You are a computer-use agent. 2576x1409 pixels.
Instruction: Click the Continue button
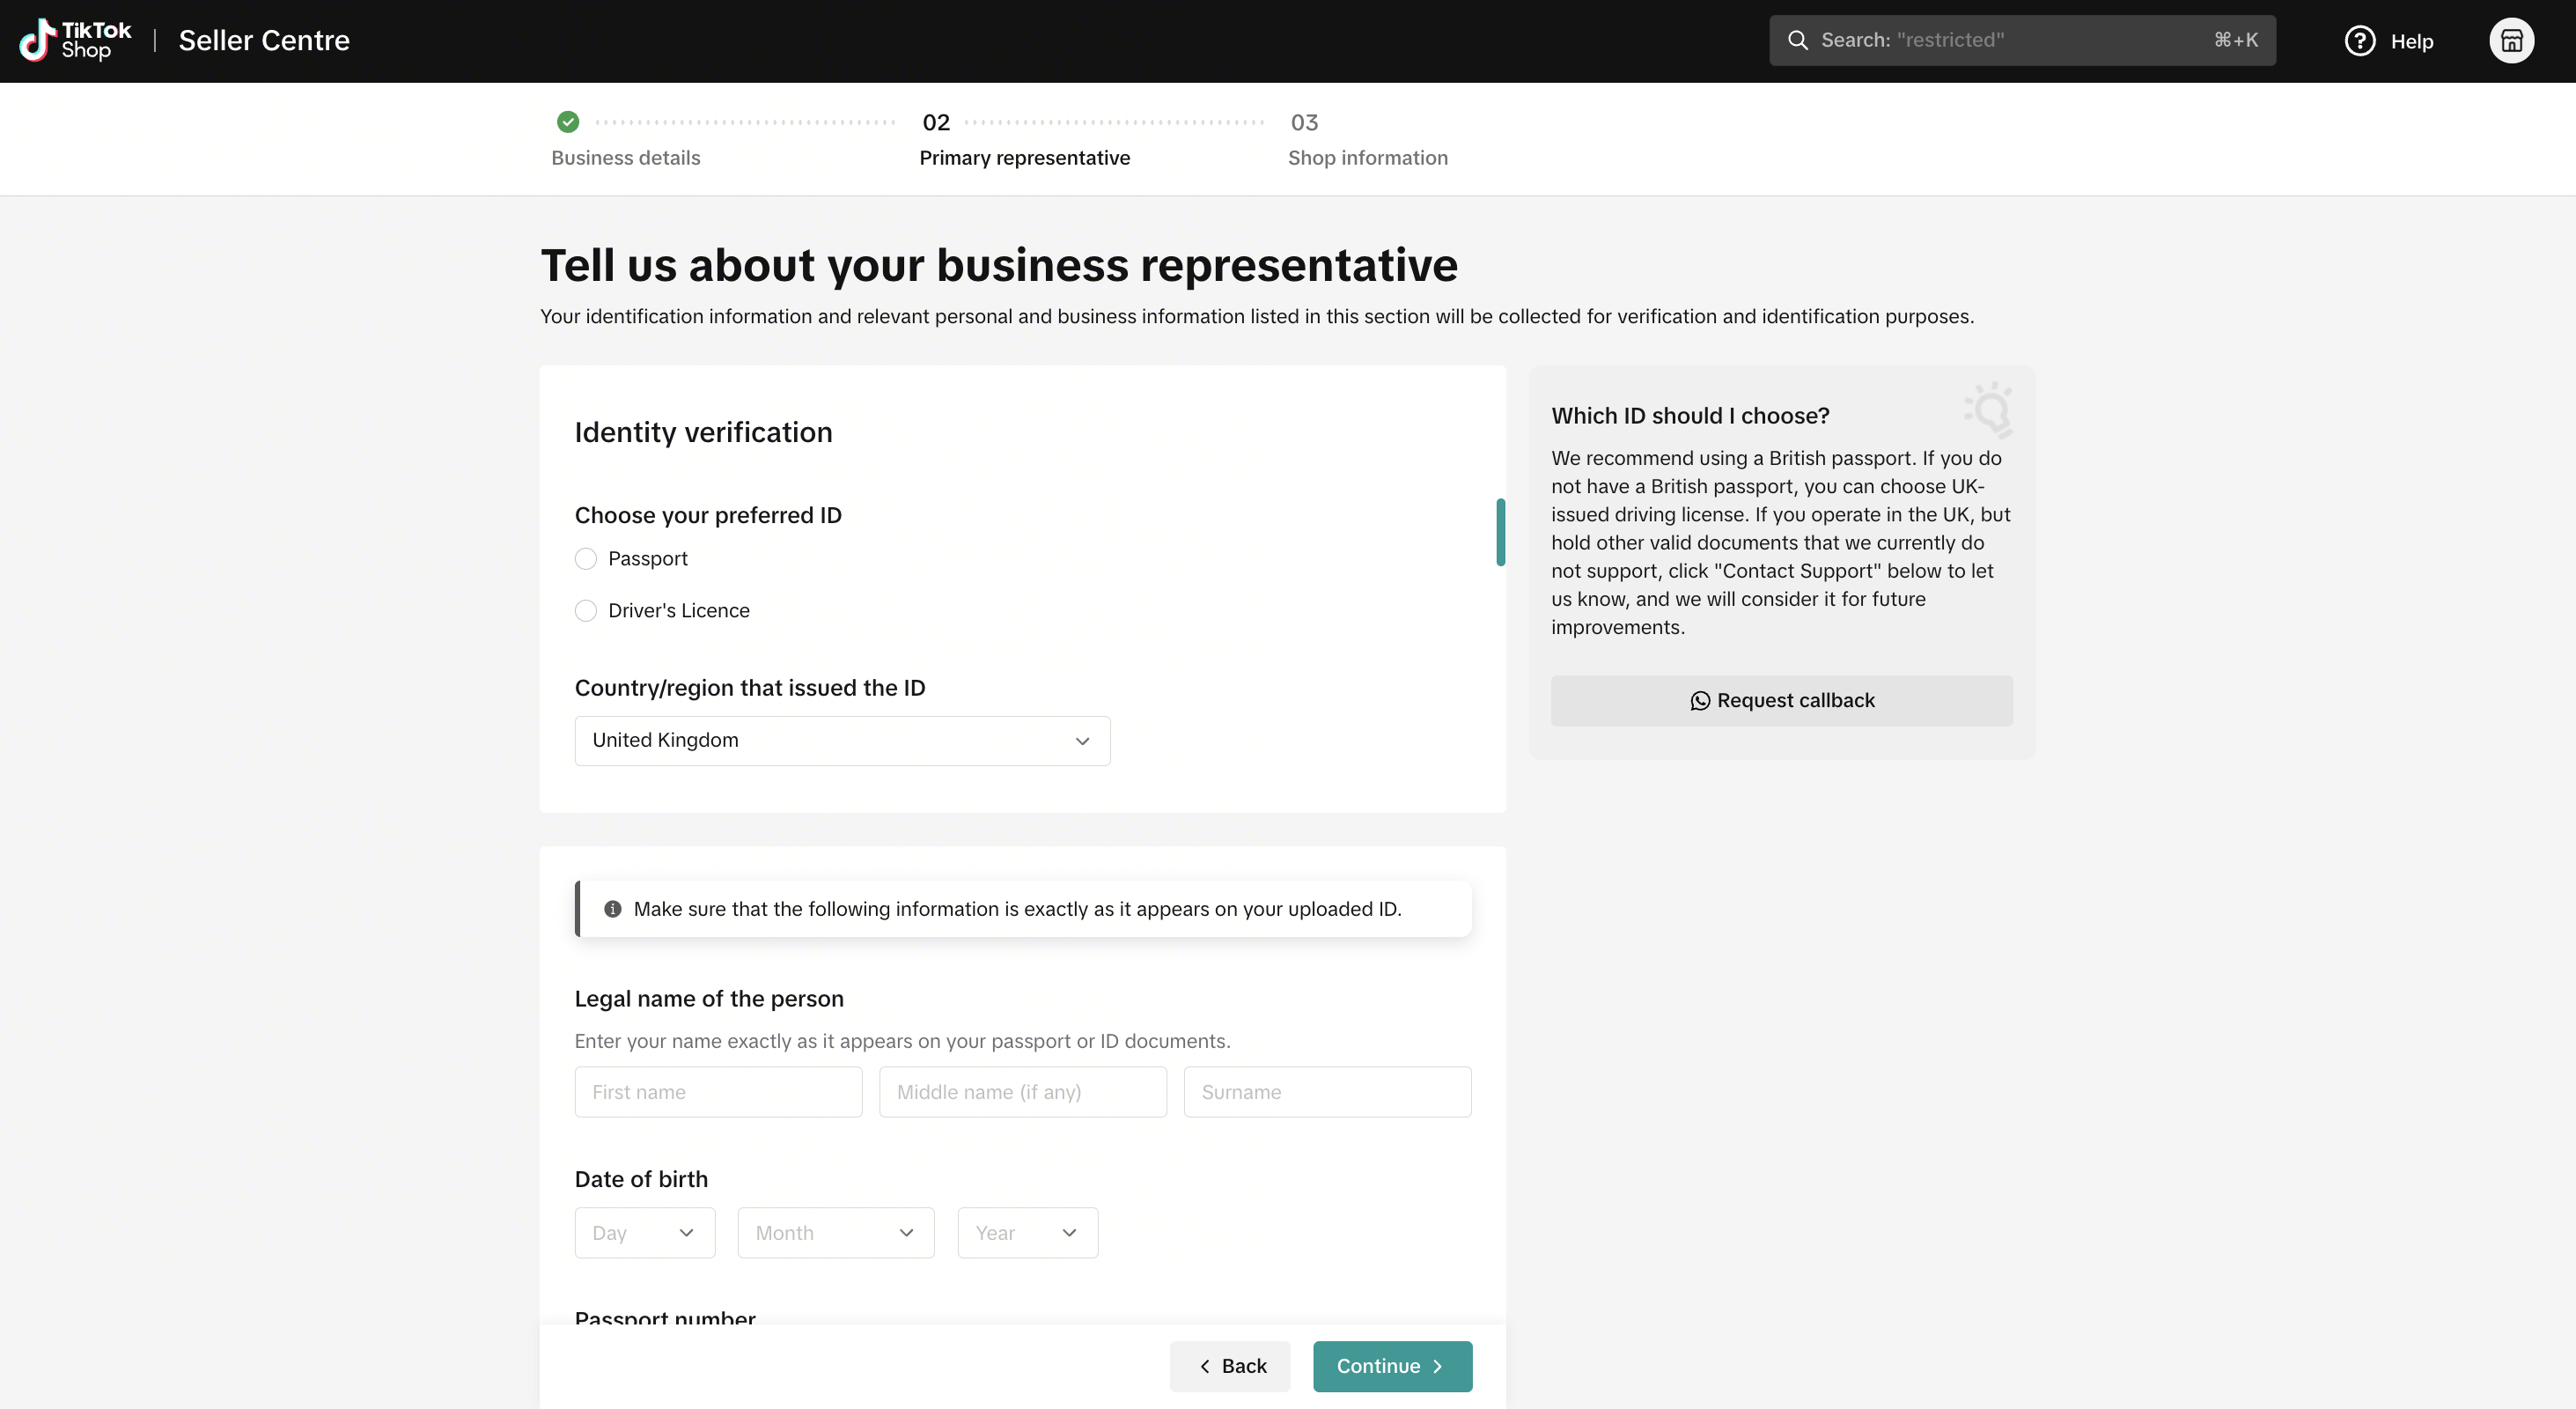click(x=1392, y=1366)
